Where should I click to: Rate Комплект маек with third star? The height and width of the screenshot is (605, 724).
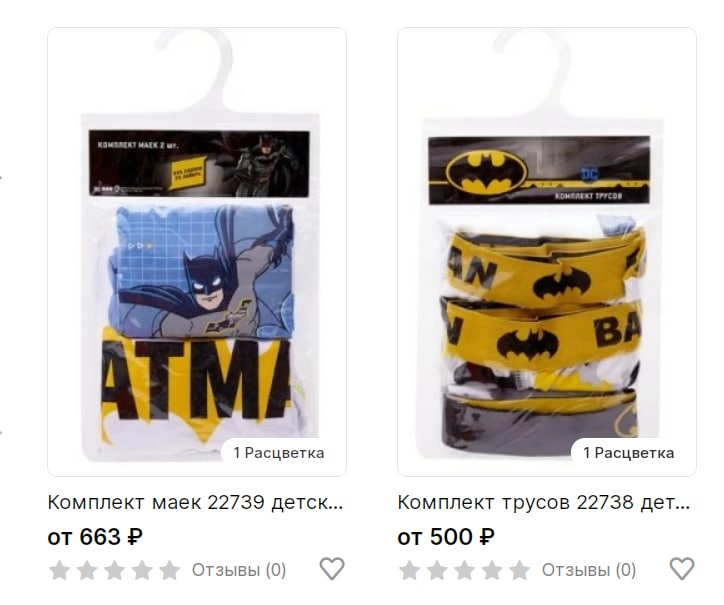114,570
